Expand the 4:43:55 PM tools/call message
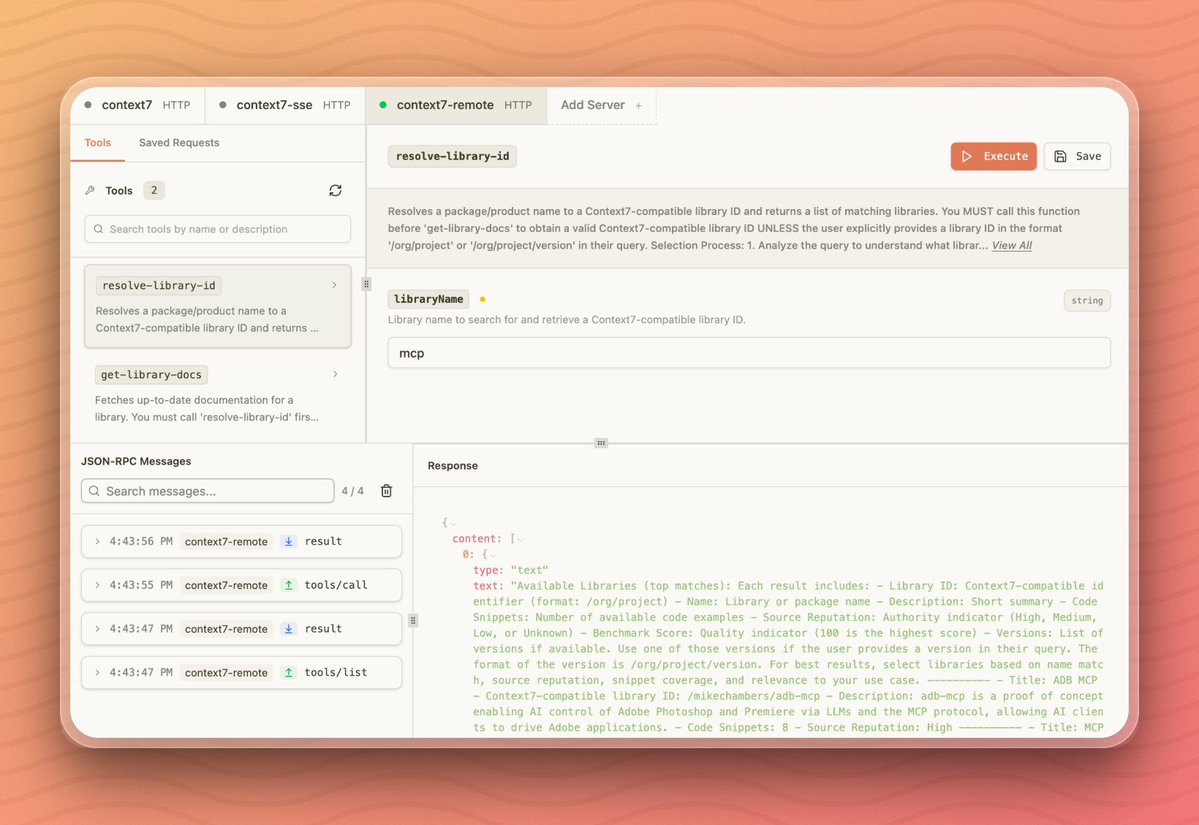 coord(97,585)
